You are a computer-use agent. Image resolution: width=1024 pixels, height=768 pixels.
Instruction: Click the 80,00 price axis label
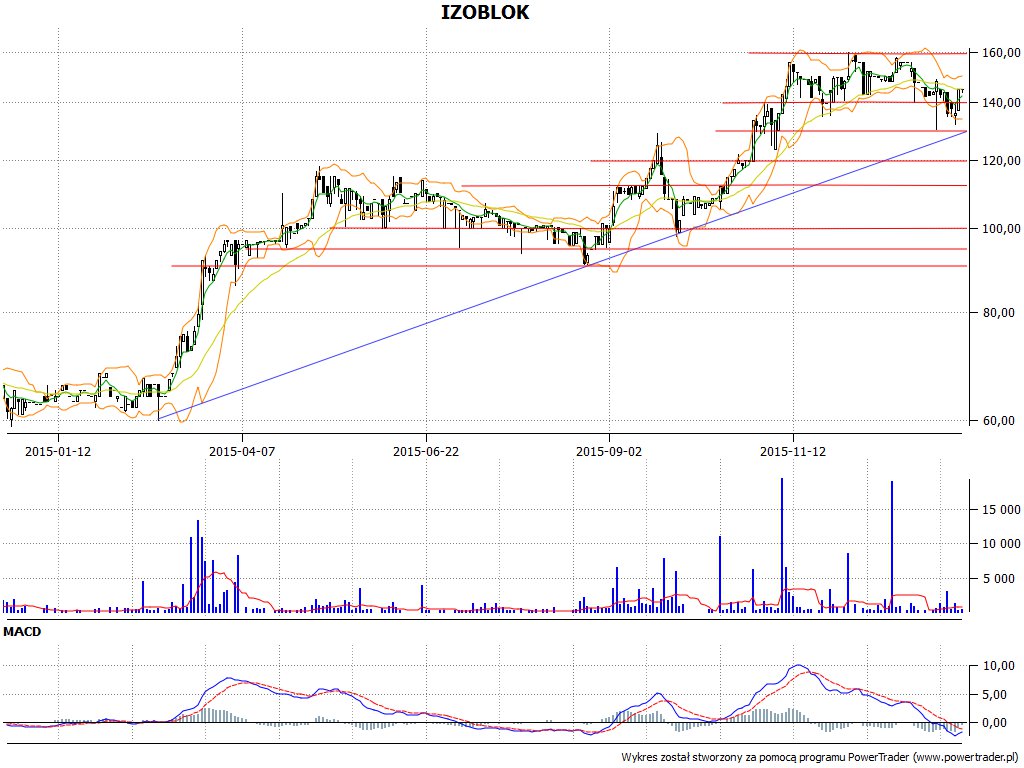[x=999, y=313]
